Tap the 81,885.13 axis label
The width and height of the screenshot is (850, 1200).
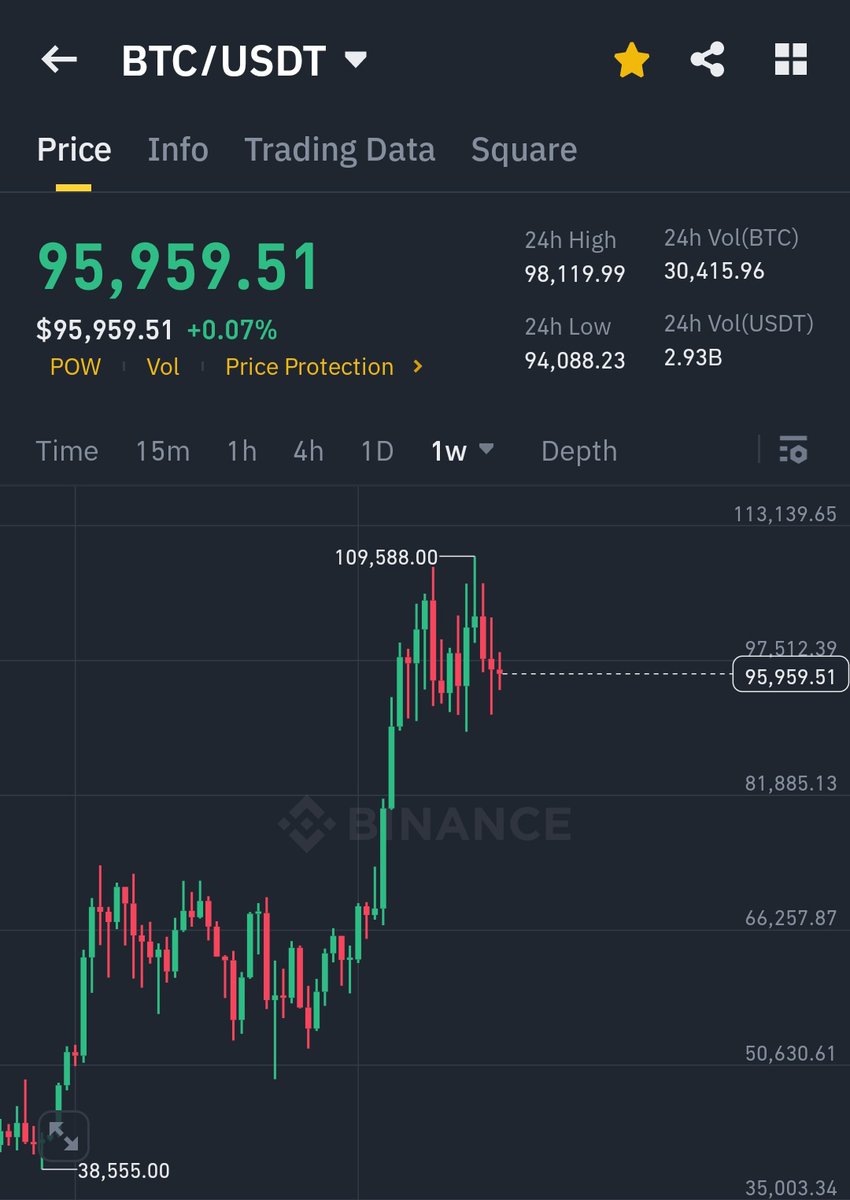[x=791, y=783]
